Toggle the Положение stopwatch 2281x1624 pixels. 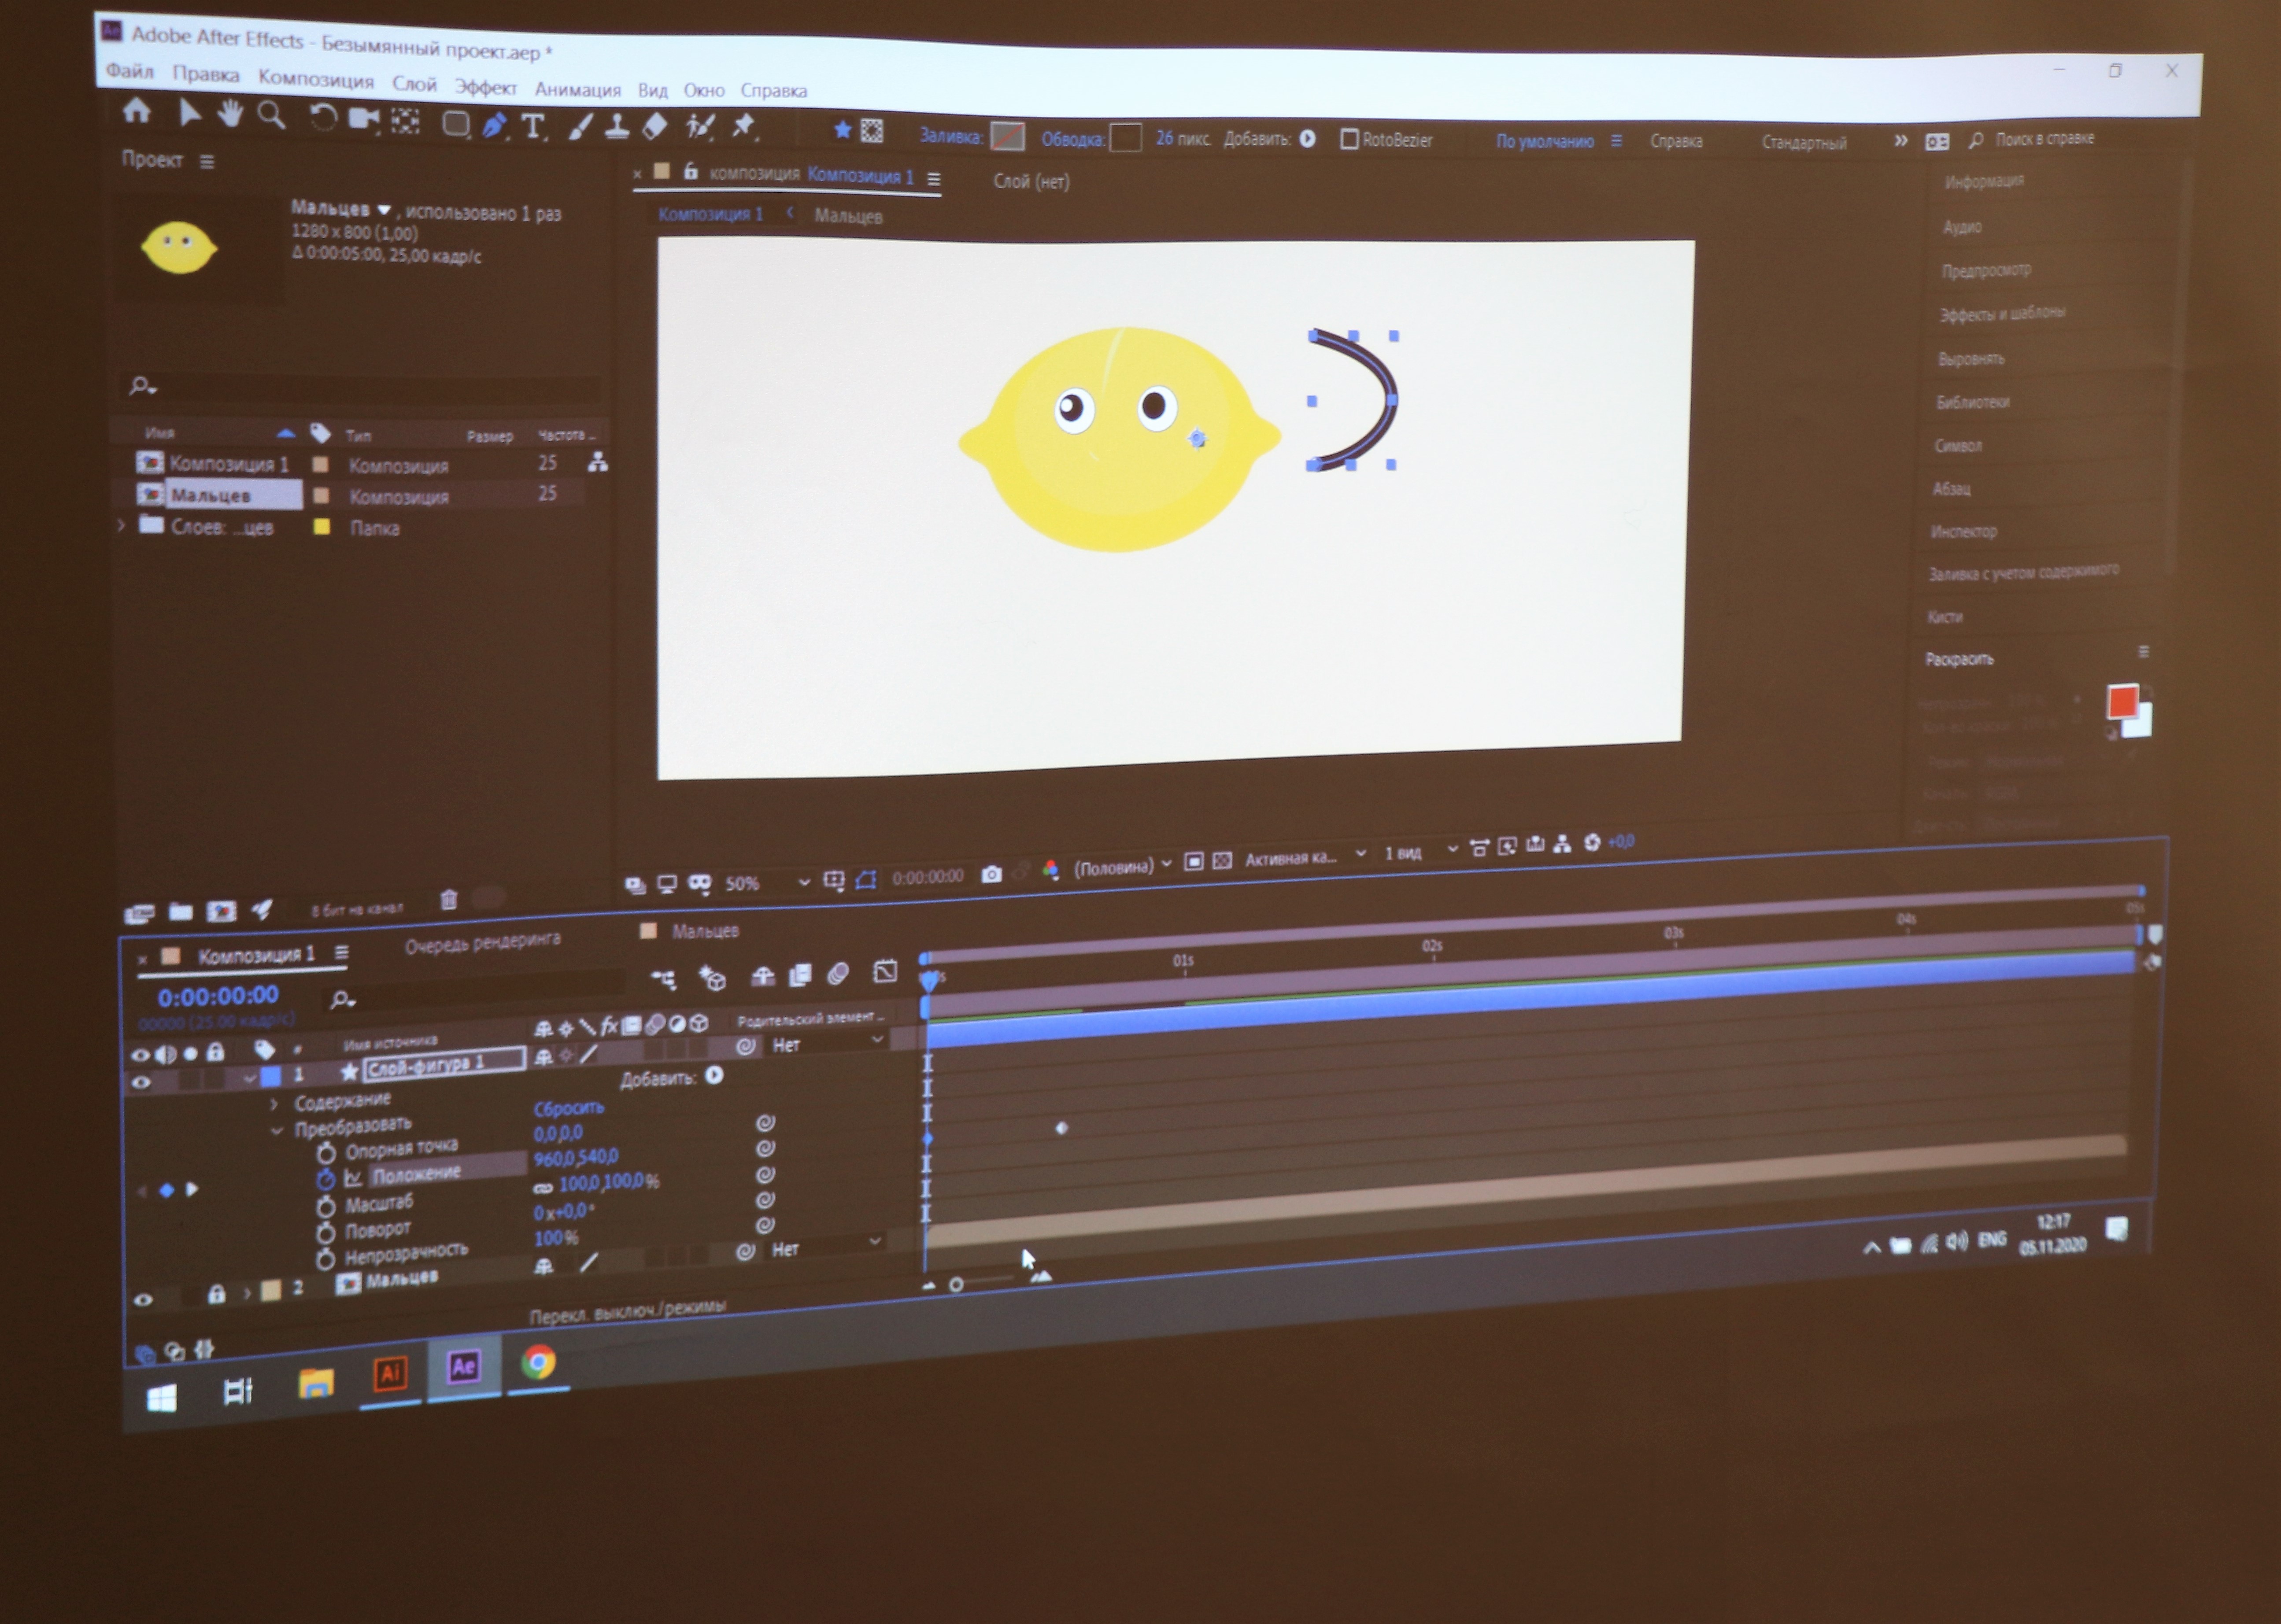(325, 1180)
